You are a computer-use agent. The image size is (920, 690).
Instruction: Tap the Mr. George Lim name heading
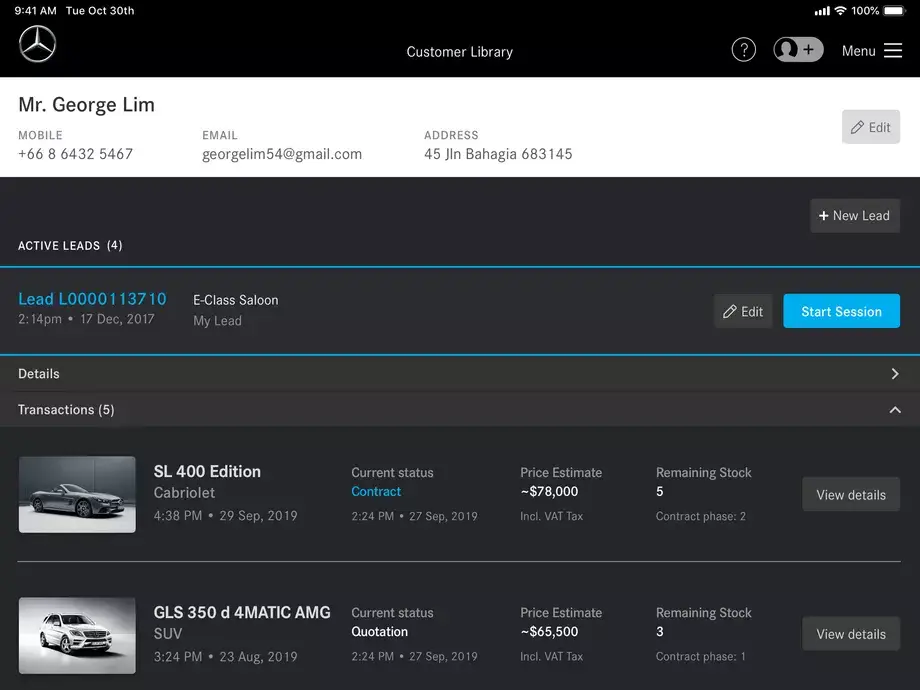(86, 104)
